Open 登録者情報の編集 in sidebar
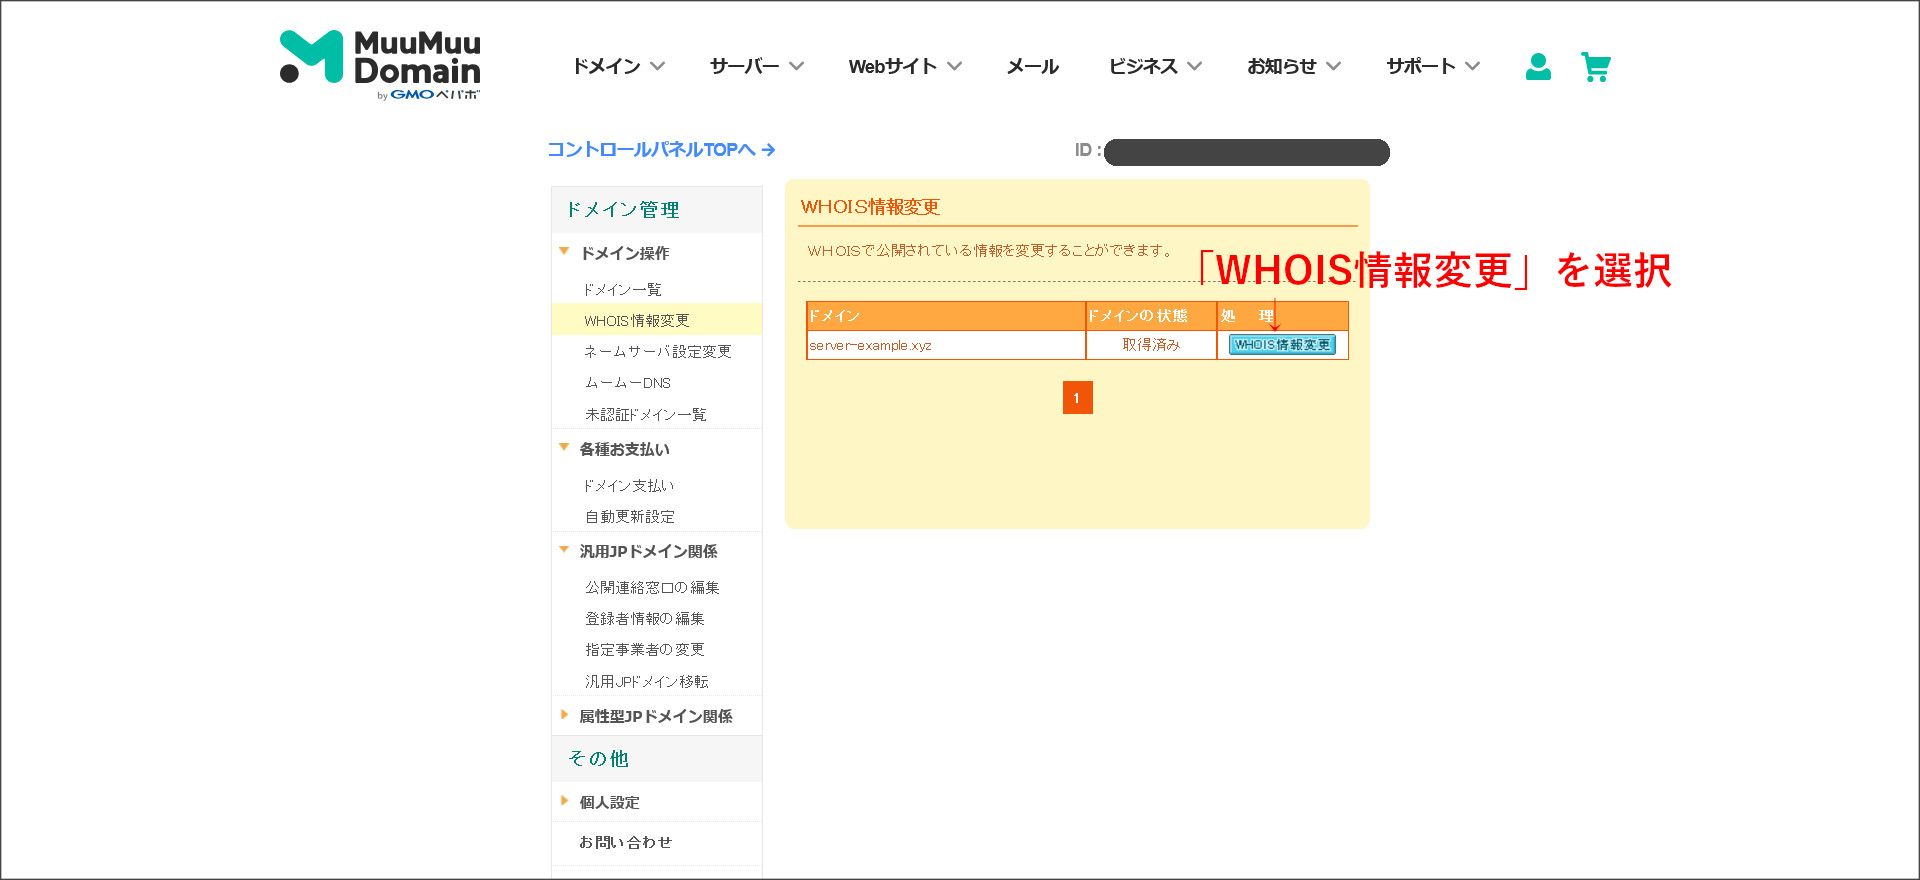 [645, 618]
